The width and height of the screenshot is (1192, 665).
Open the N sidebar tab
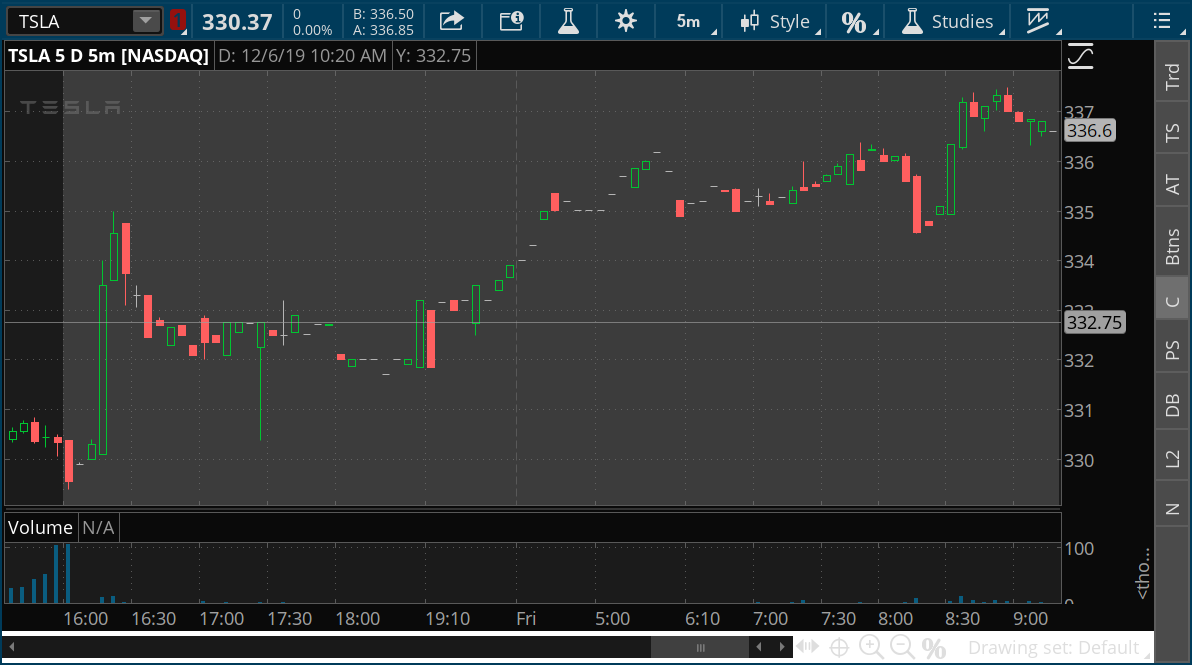(x=1172, y=509)
